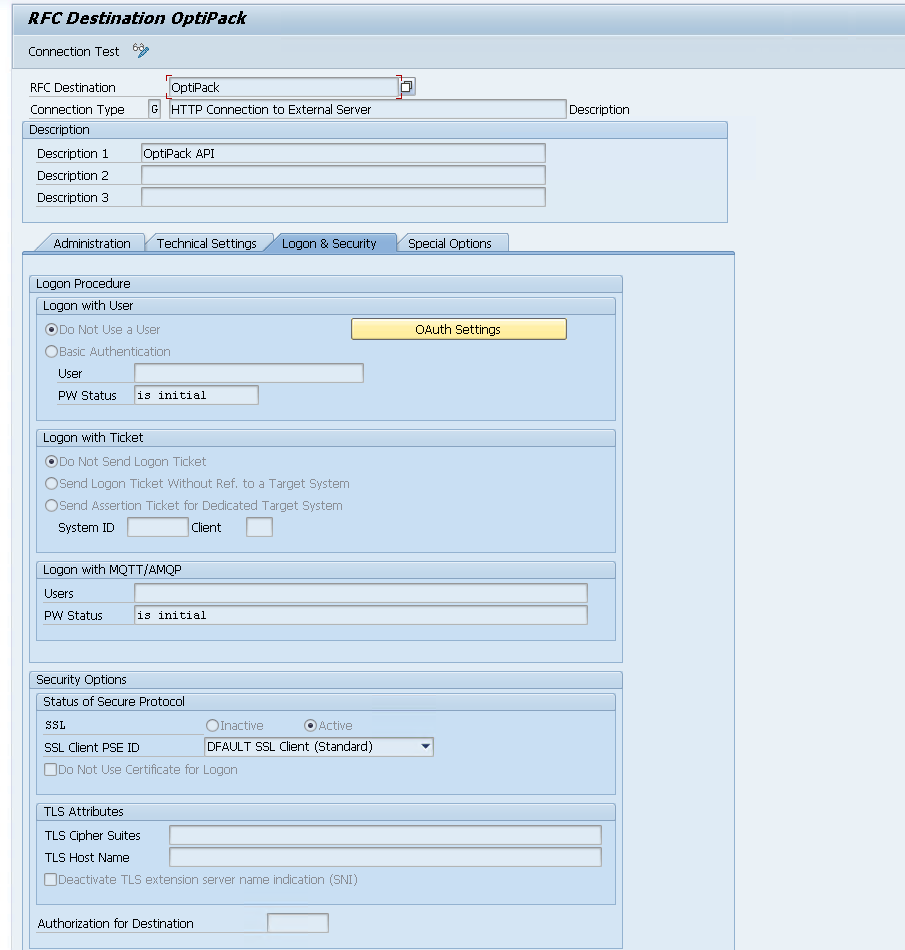The image size is (905, 950).
Task: Select Basic Authentication radio button
Action: click(x=52, y=351)
